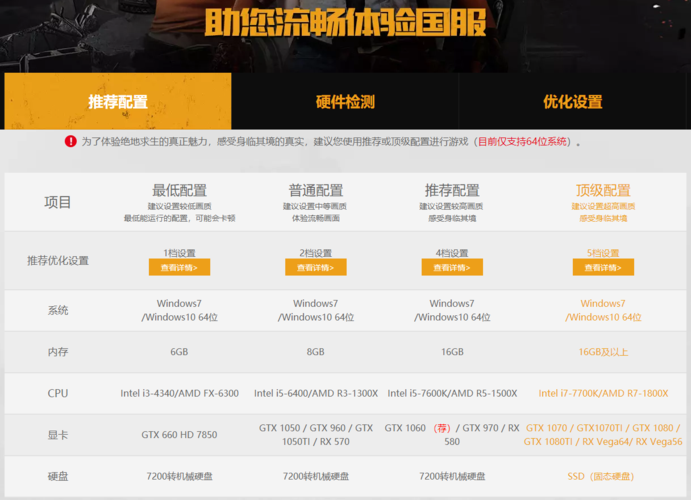
Task: Click 7200转机械硬盘 under 最低配置
Action: [x=179, y=476]
